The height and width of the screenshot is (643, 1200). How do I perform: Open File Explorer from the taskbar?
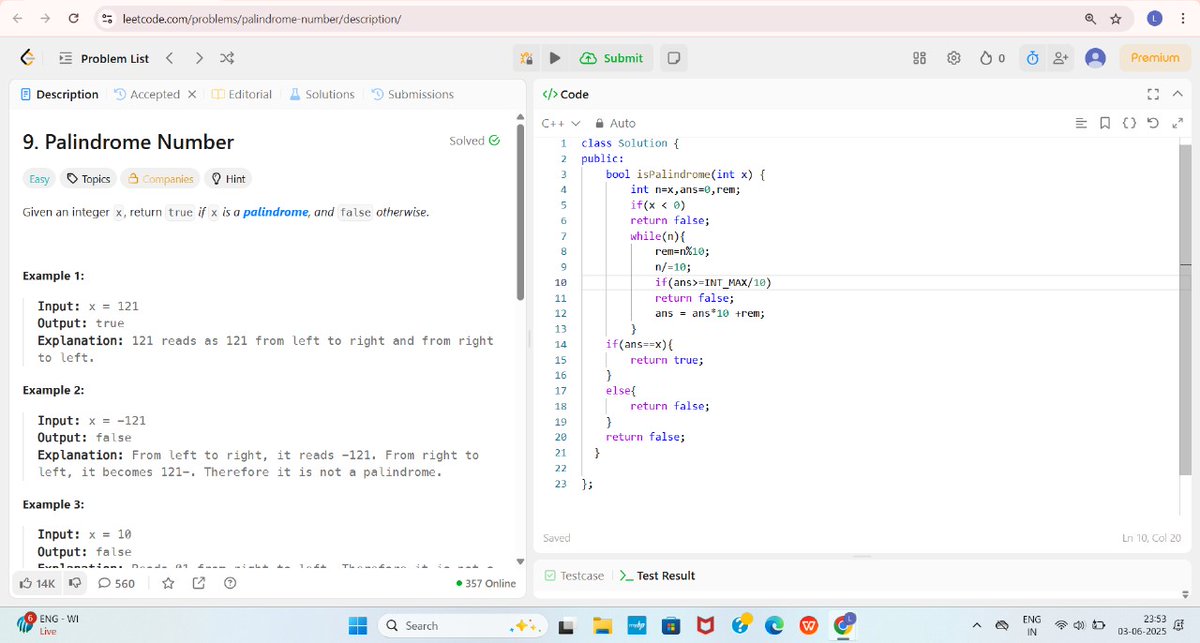[x=602, y=626]
